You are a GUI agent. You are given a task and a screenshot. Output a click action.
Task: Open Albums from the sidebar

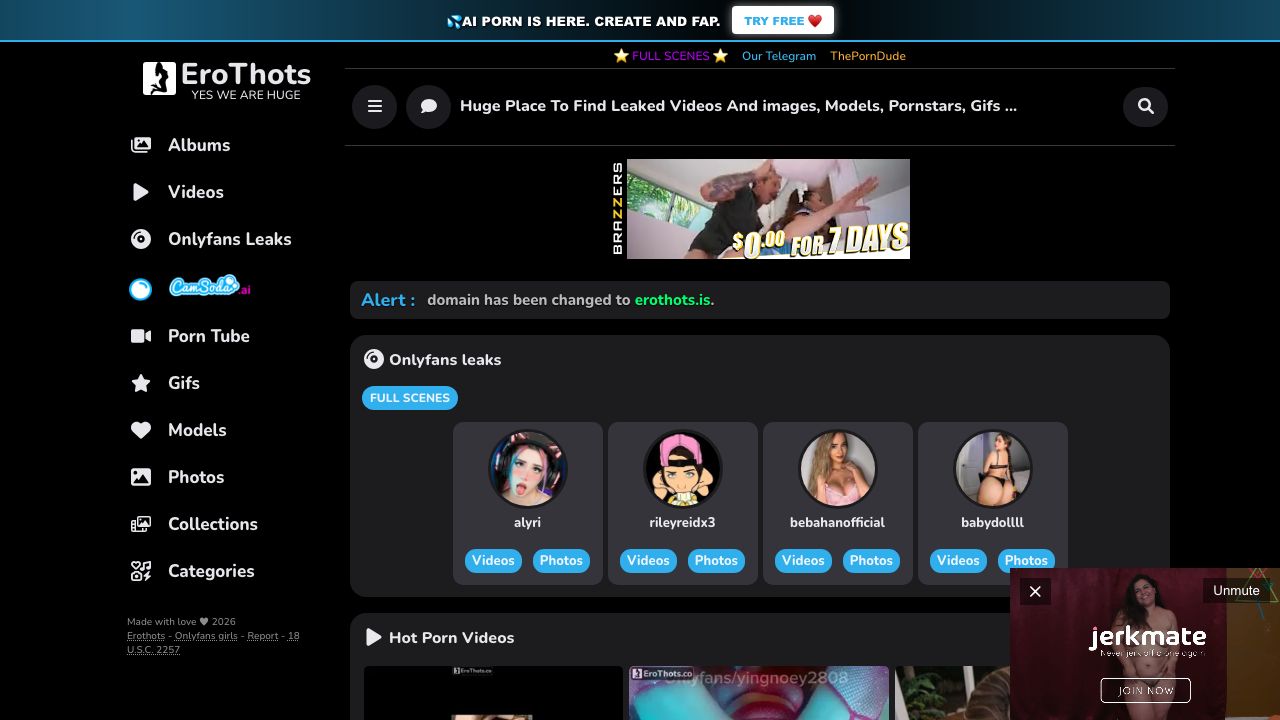[181, 145]
